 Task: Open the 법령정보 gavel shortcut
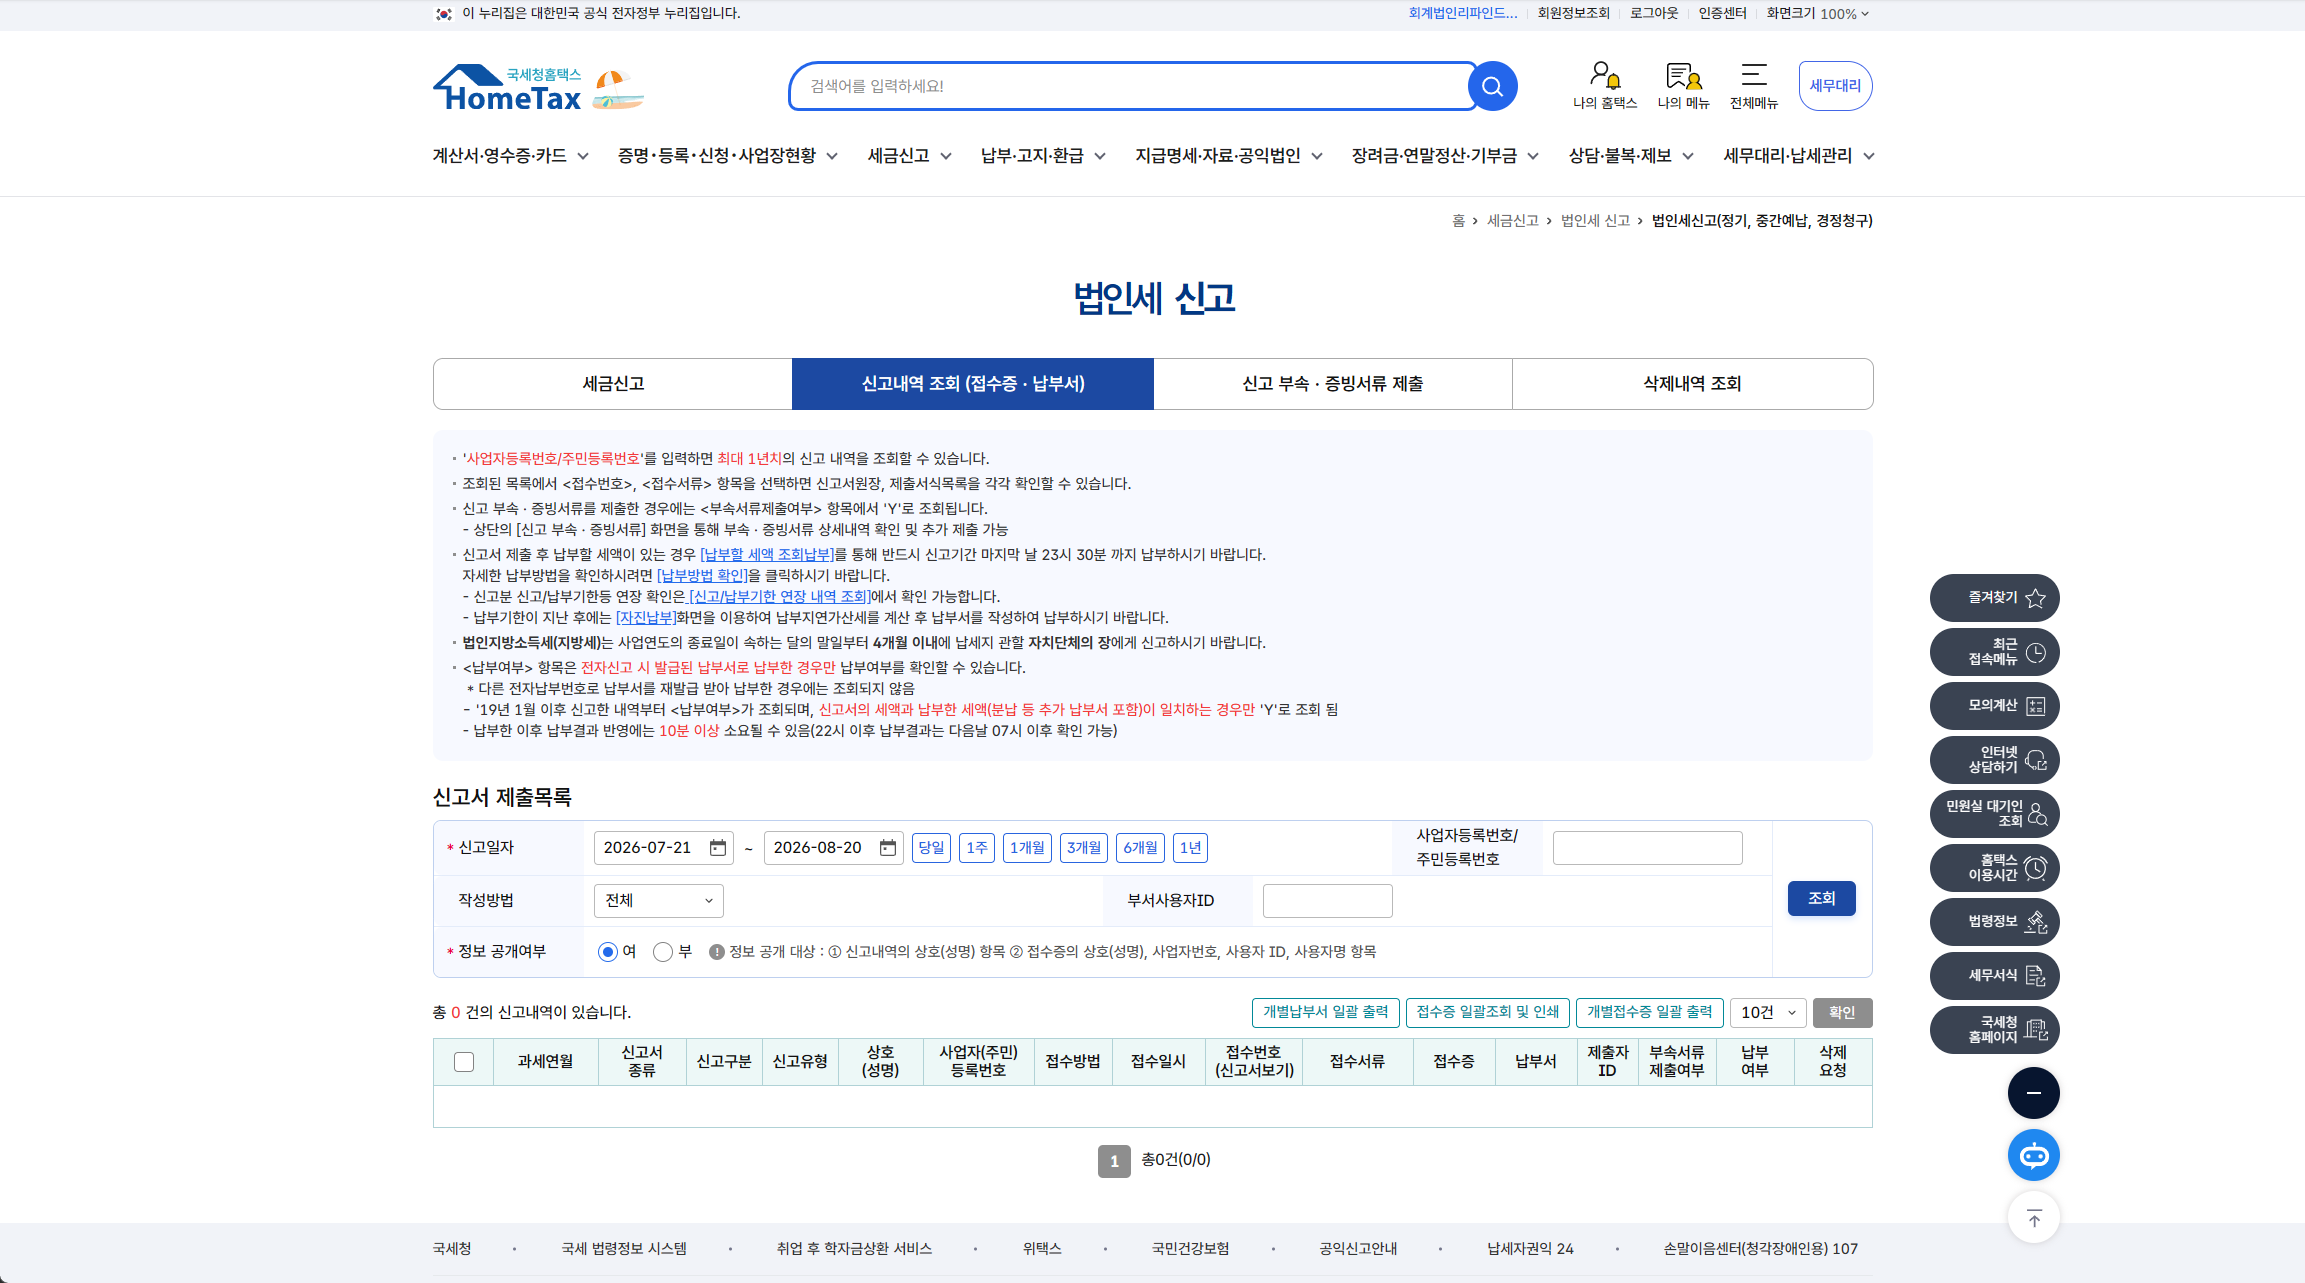coord(1994,922)
